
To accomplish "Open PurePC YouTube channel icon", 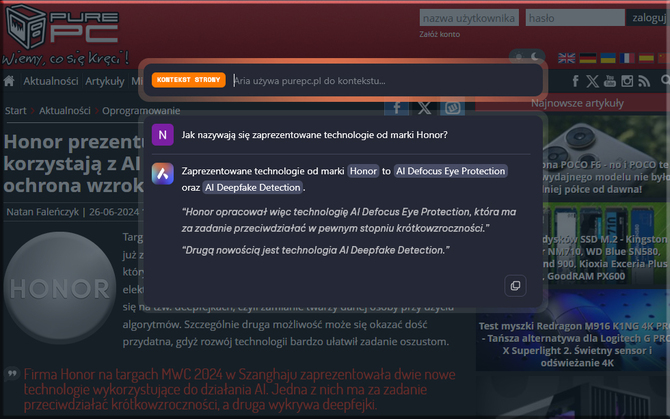I will (x=610, y=81).
